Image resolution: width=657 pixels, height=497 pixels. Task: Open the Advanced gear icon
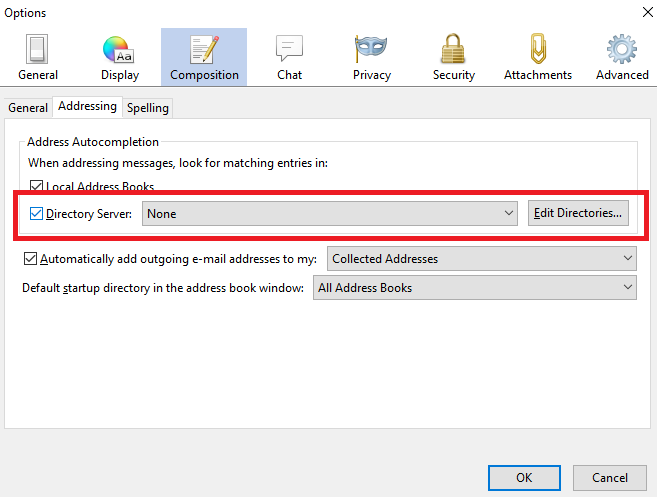622,50
